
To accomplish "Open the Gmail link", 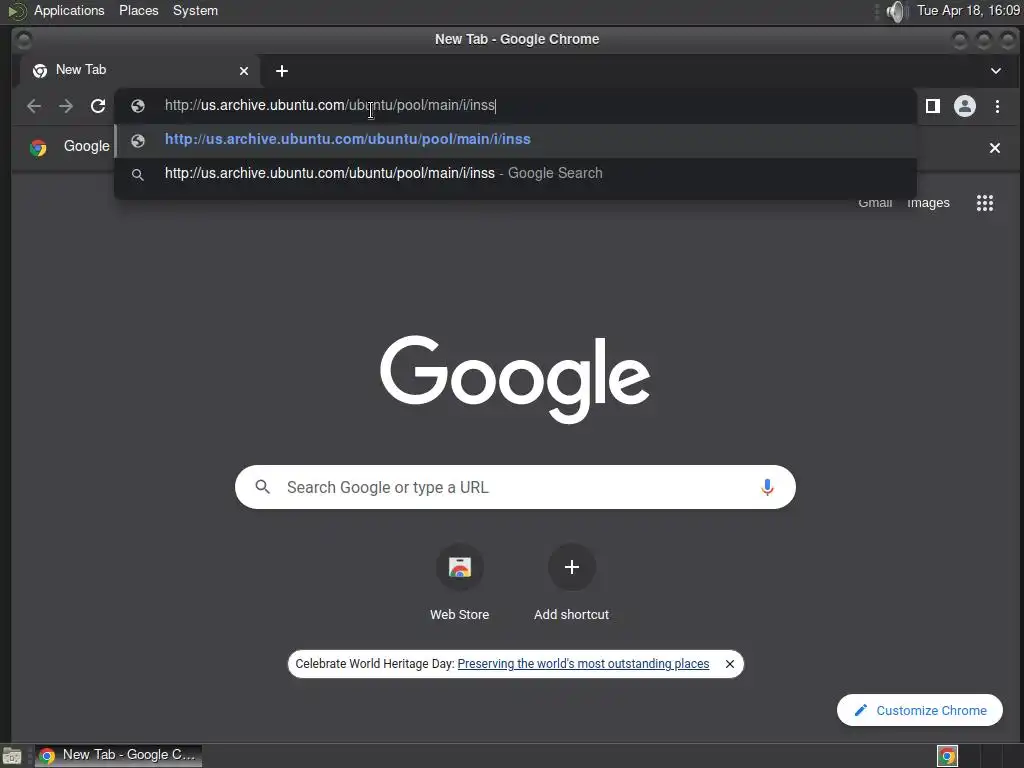I will pyautogui.click(x=875, y=203).
